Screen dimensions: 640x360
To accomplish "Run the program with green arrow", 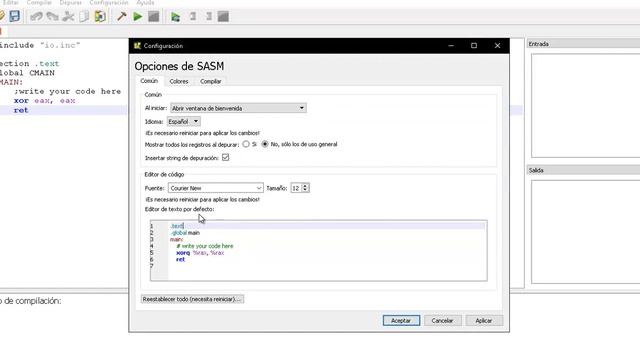I will click(x=138, y=16).
